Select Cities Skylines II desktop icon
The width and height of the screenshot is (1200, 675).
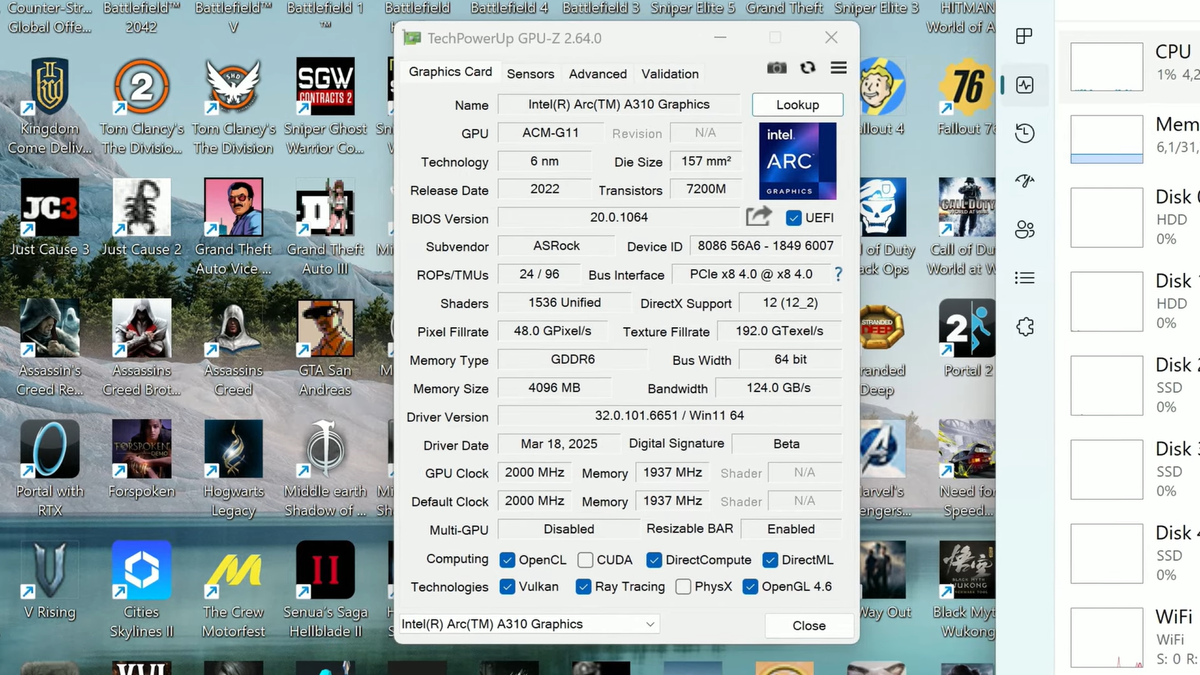[141, 590]
